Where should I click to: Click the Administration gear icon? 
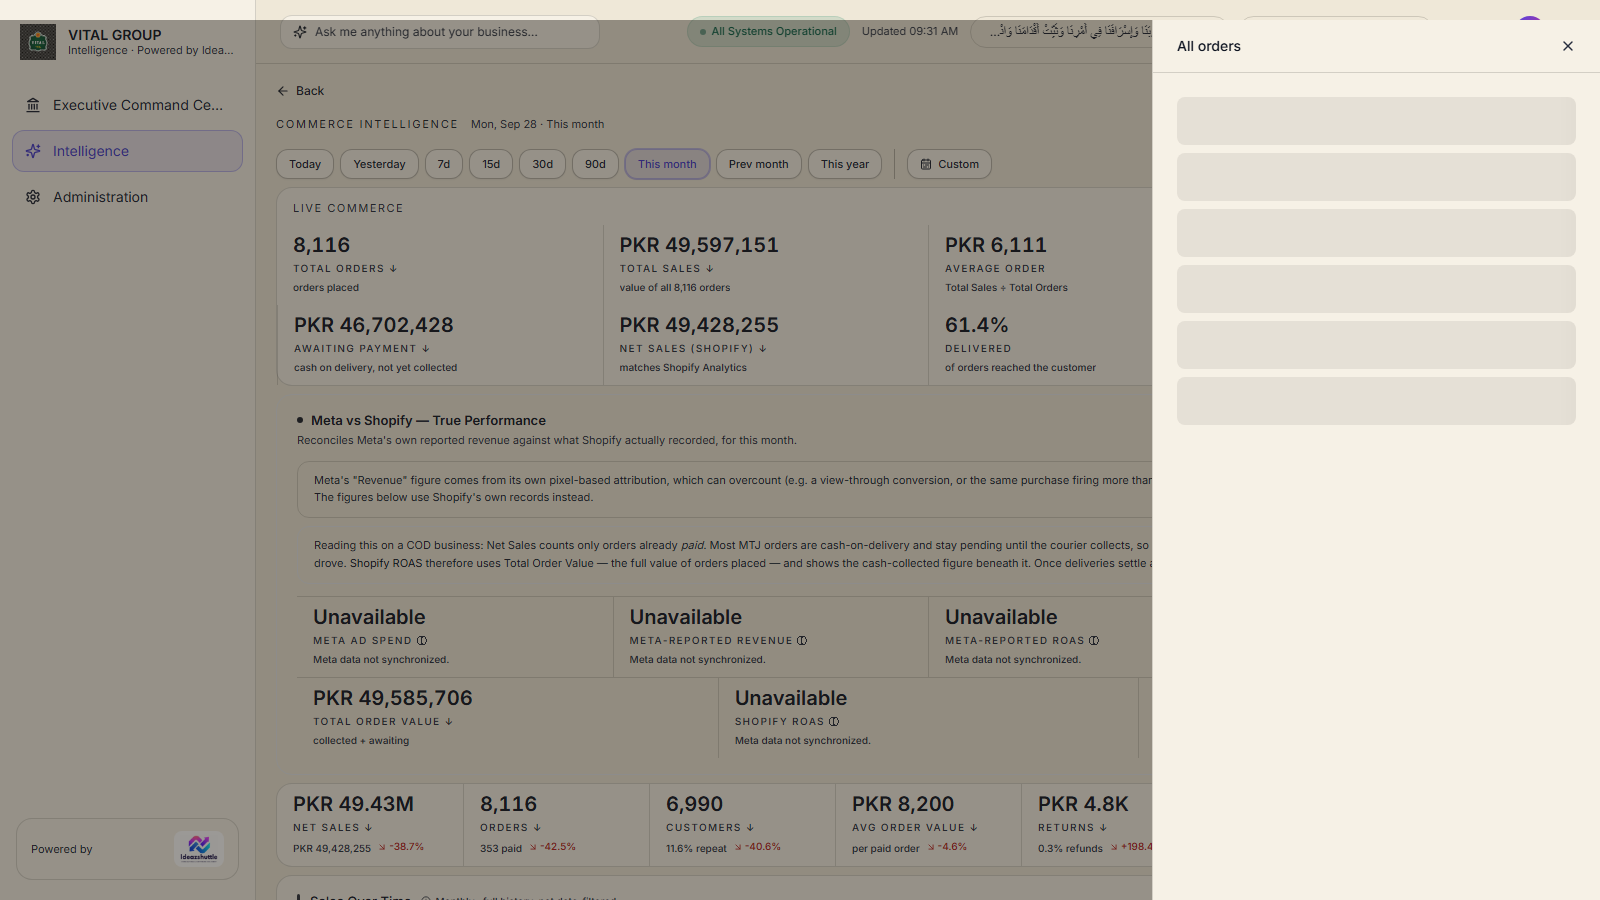coord(33,197)
